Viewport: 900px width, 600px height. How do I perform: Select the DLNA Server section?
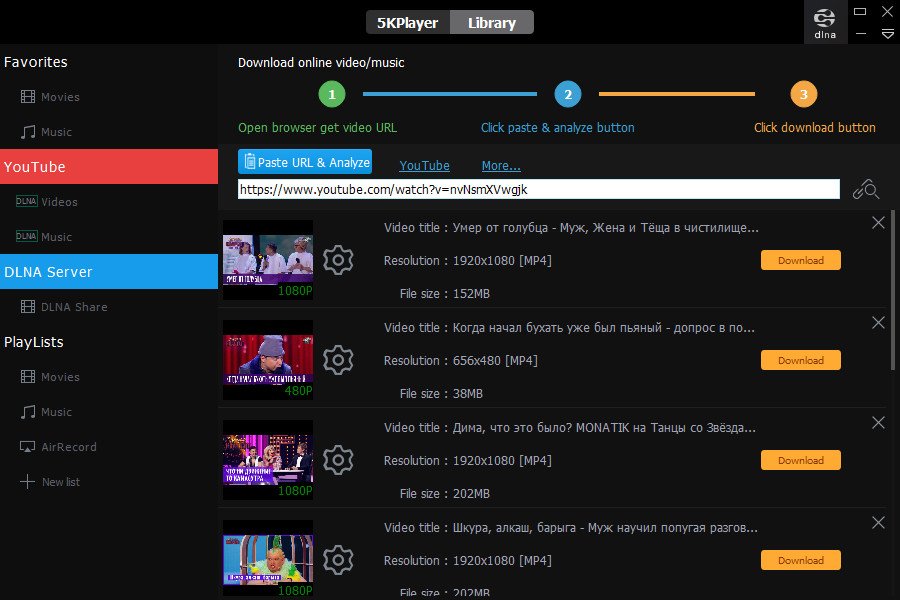[x=109, y=272]
